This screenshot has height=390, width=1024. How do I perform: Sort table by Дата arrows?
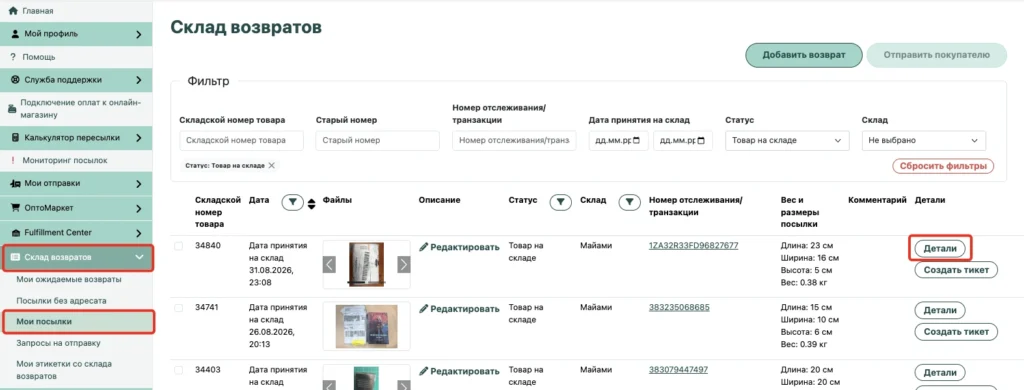[312, 203]
